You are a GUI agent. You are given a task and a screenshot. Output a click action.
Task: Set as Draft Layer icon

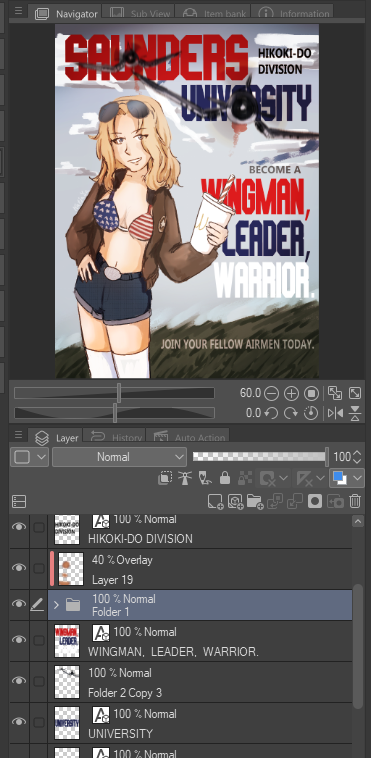[204, 479]
